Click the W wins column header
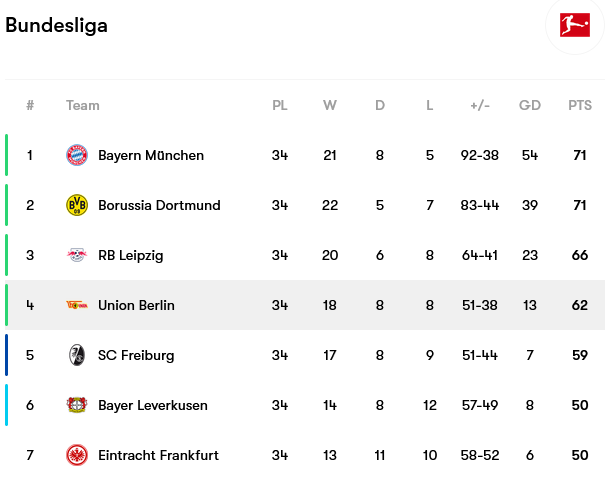Image resolution: width=611 pixels, height=478 pixels. pos(330,105)
